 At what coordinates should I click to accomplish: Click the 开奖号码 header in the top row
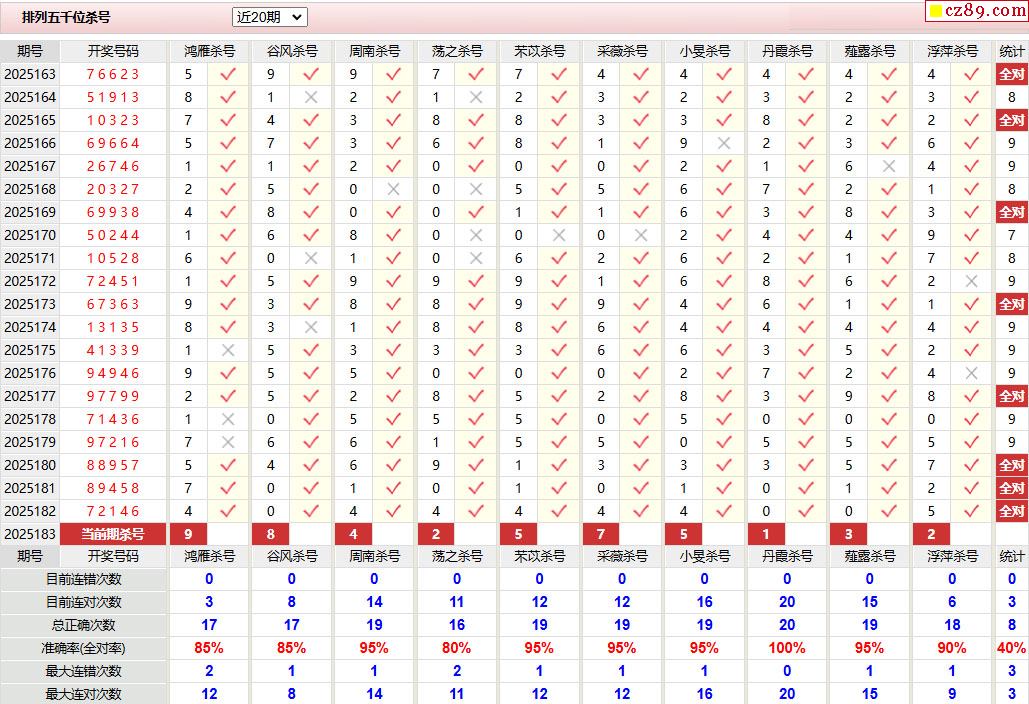[113, 51]
